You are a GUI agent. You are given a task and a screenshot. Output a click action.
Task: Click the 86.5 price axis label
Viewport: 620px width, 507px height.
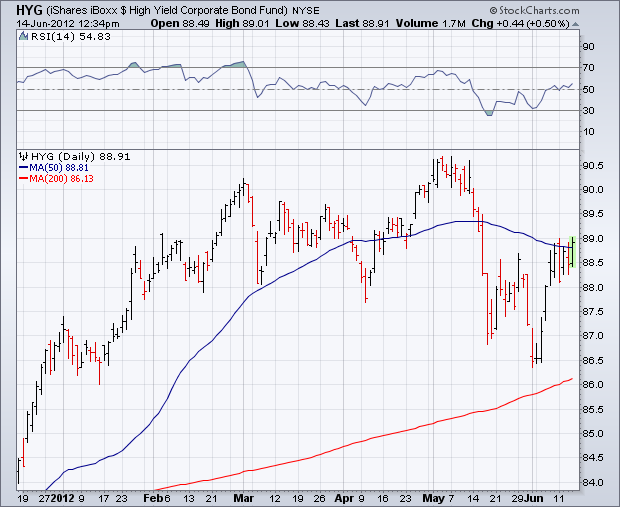(593, 361)
